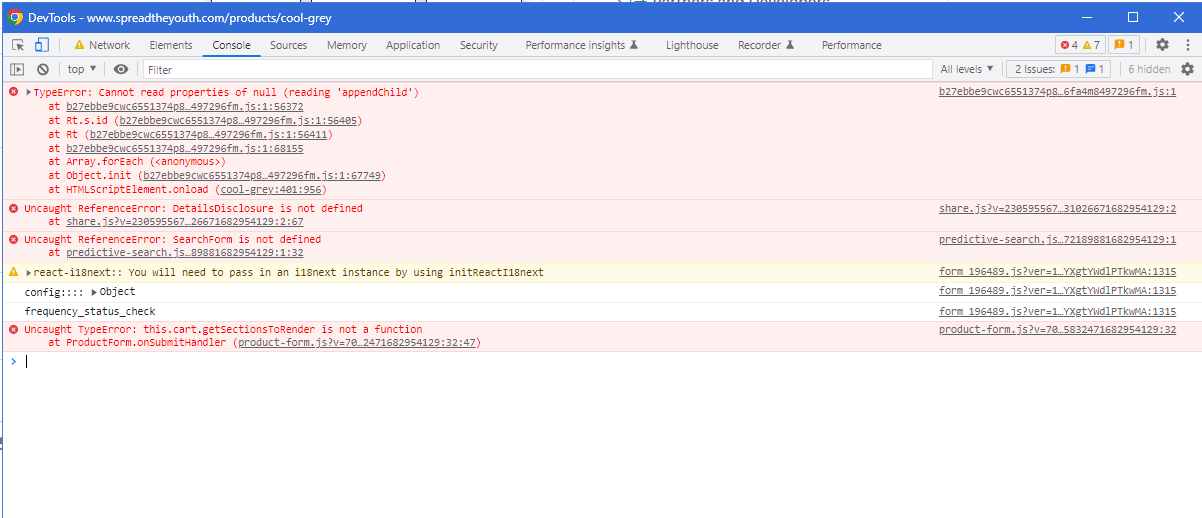Open the Performance insights tab
This screenshot has height=518, width=1202.
coord(581,45)
